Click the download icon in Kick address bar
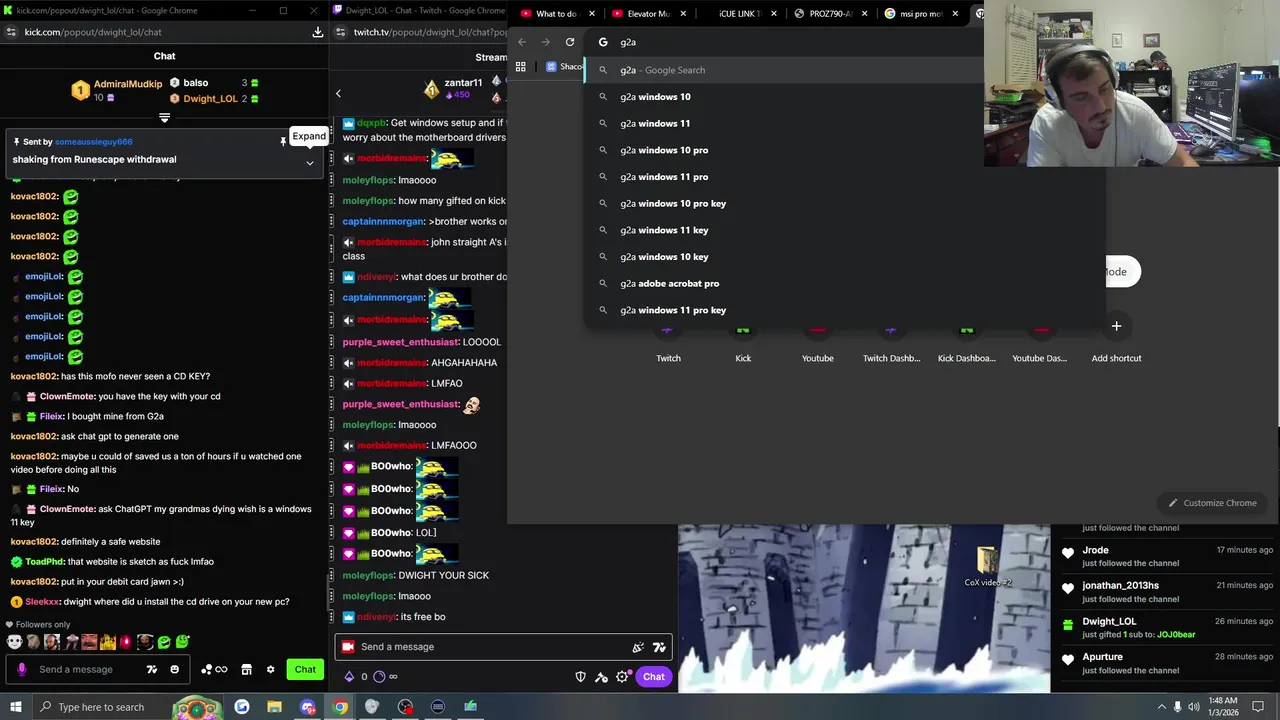Screen dimensions: 1280x720 318,32
